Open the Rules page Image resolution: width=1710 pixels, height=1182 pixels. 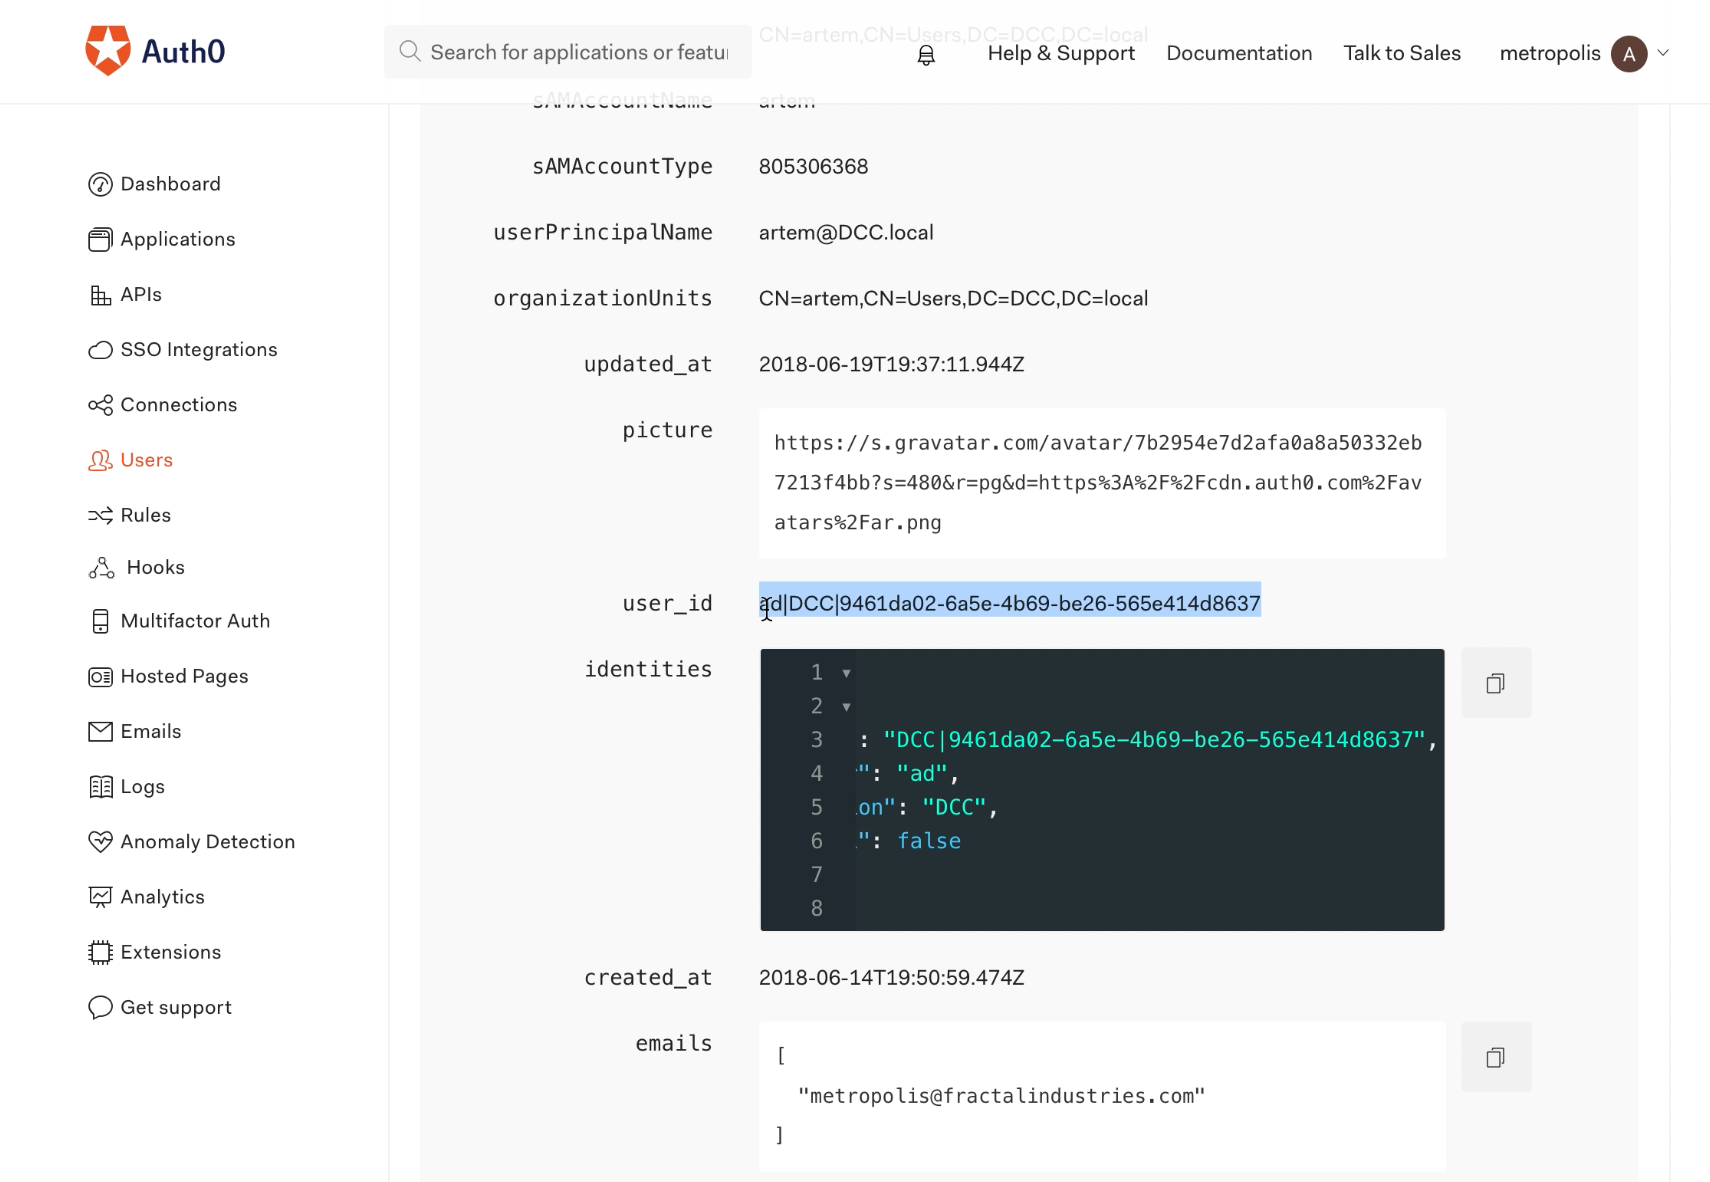pos(146,515)
